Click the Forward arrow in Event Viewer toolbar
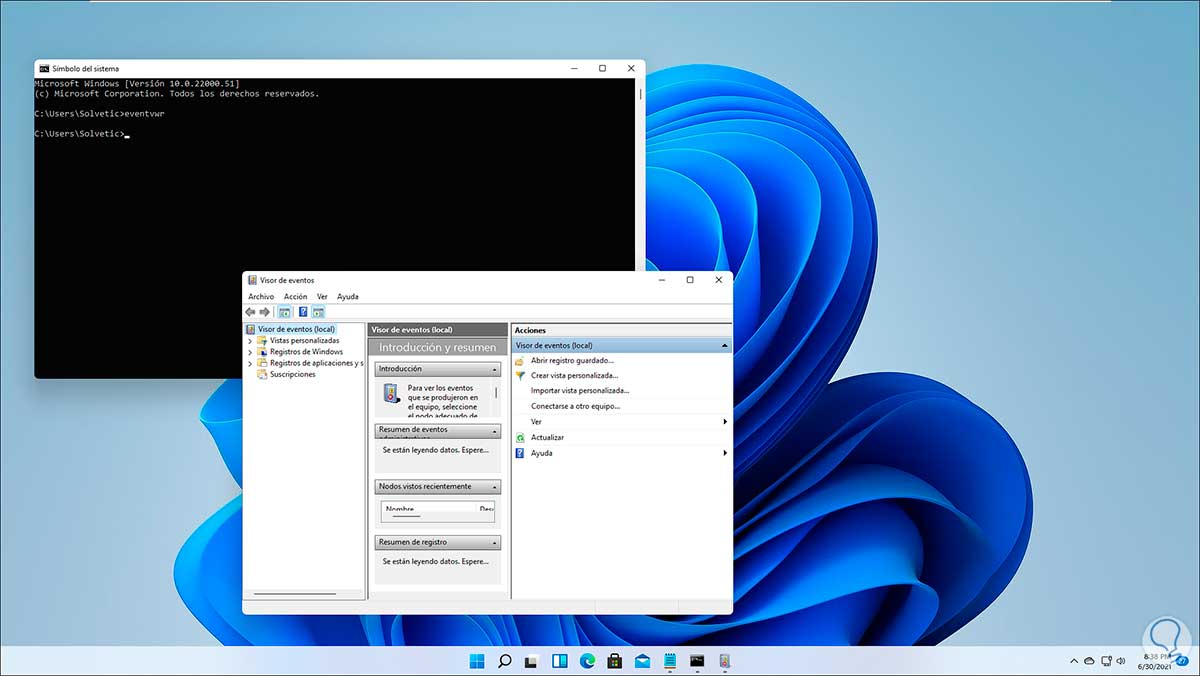Image resolution: width=1200 pixels, height=676 pixels. (264, 312)
